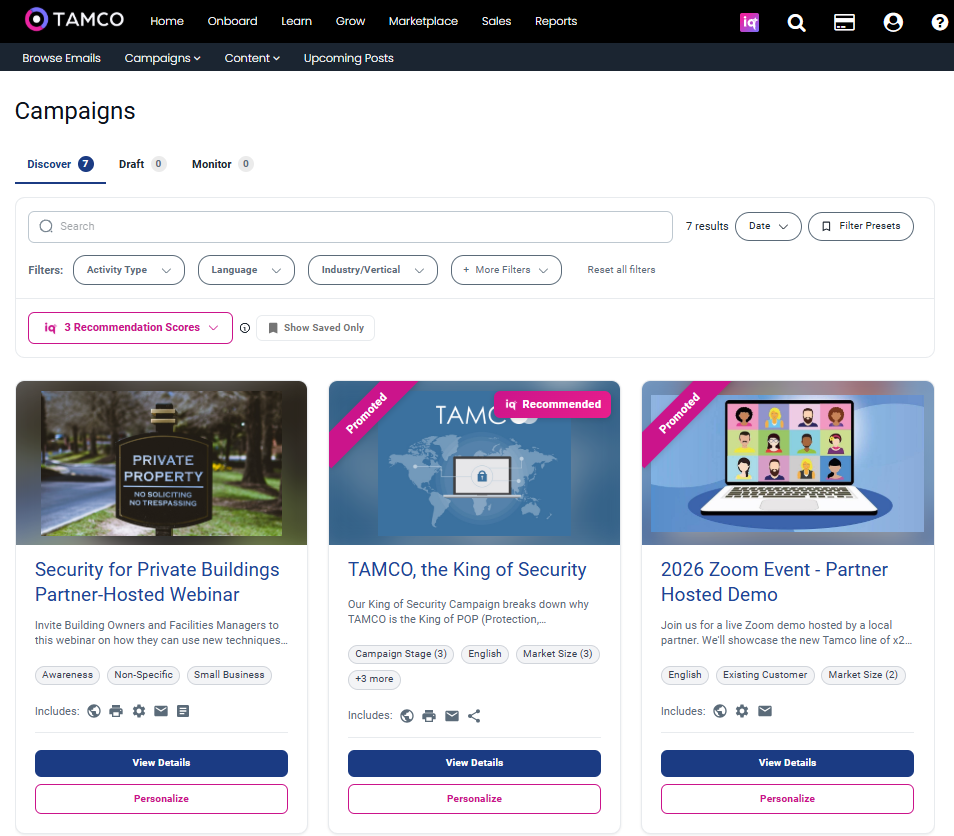
Task: Click gear icon on 2026 Zoom Event card
Action: [x=742, y=711]
